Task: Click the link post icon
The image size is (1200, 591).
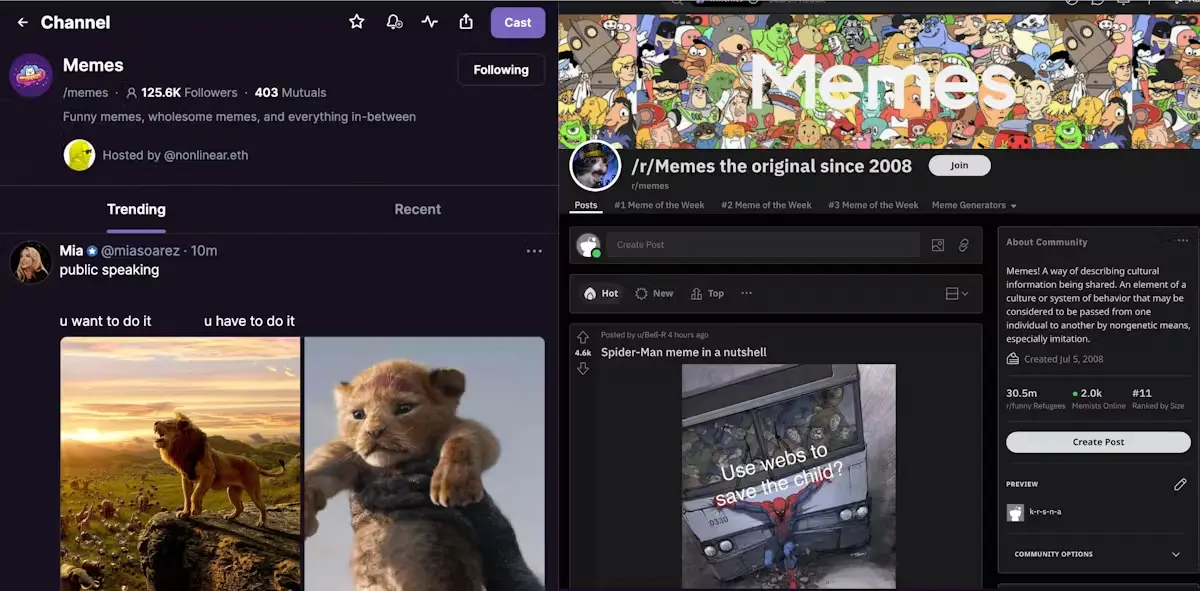Action: [x=964, y=245]
